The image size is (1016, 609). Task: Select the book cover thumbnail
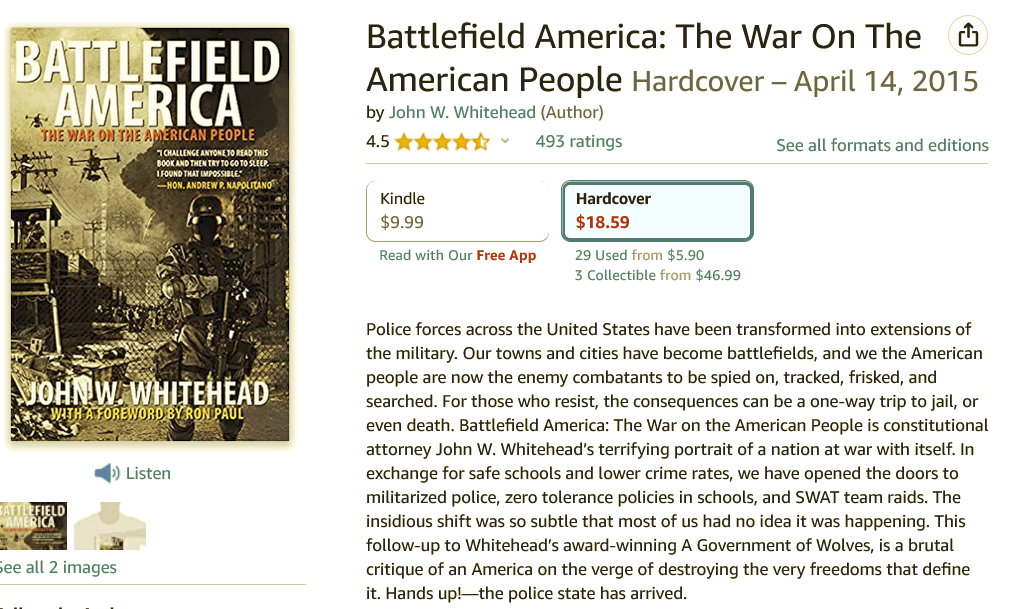pos(32,525)
